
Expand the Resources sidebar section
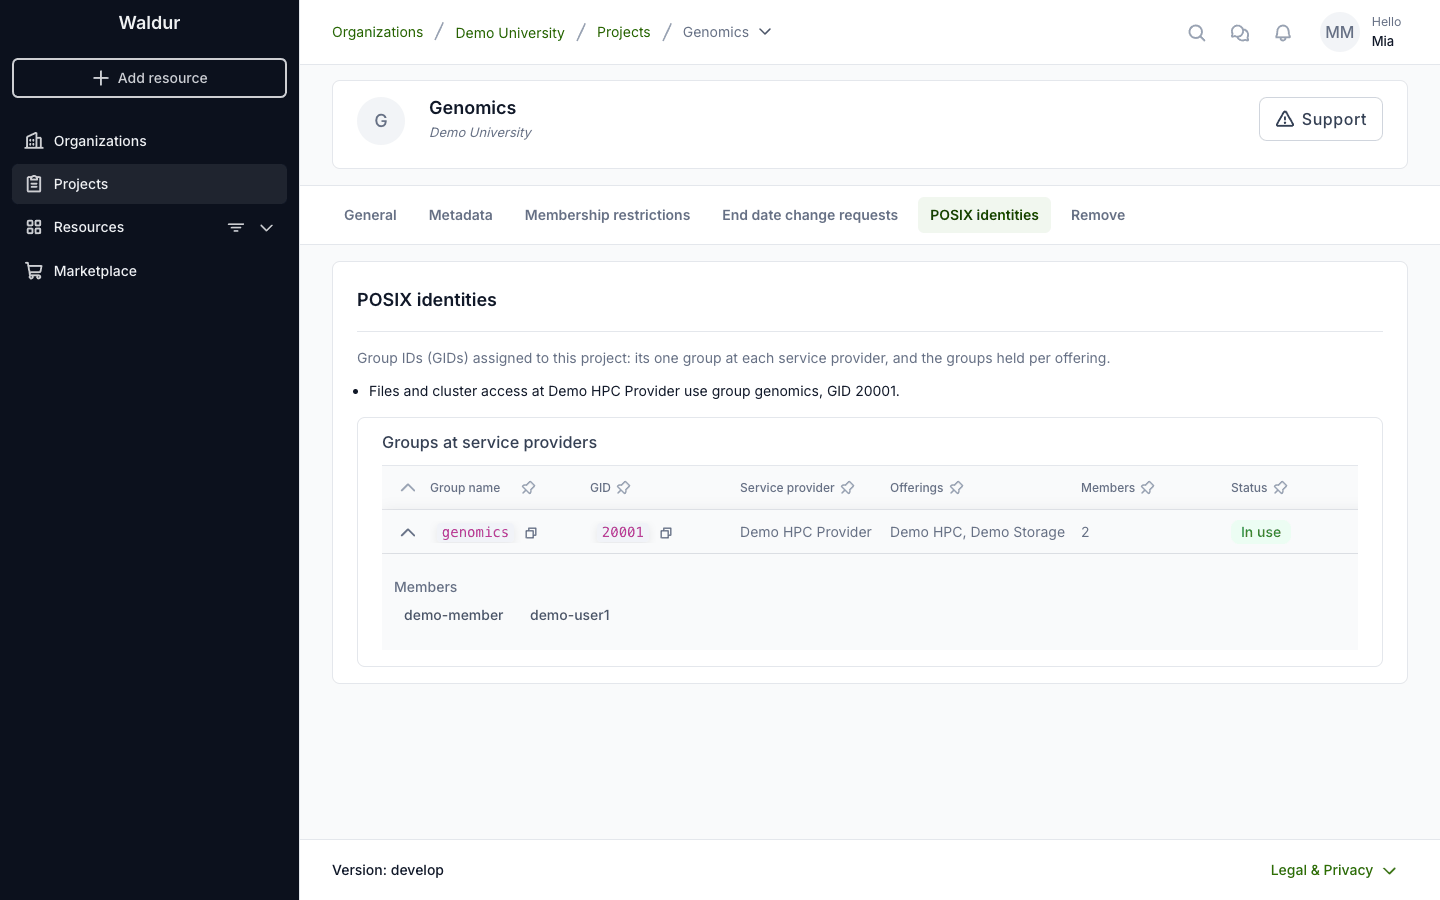click(267, 228)
